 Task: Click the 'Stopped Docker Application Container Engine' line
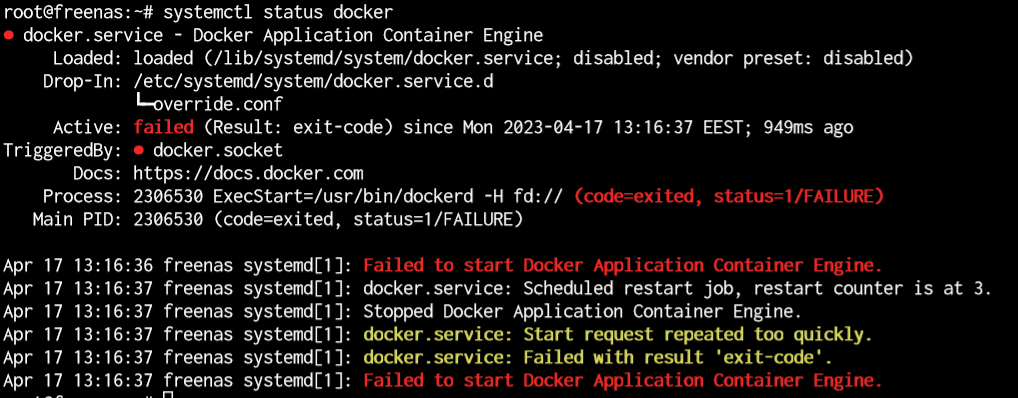tap(582, 312)
